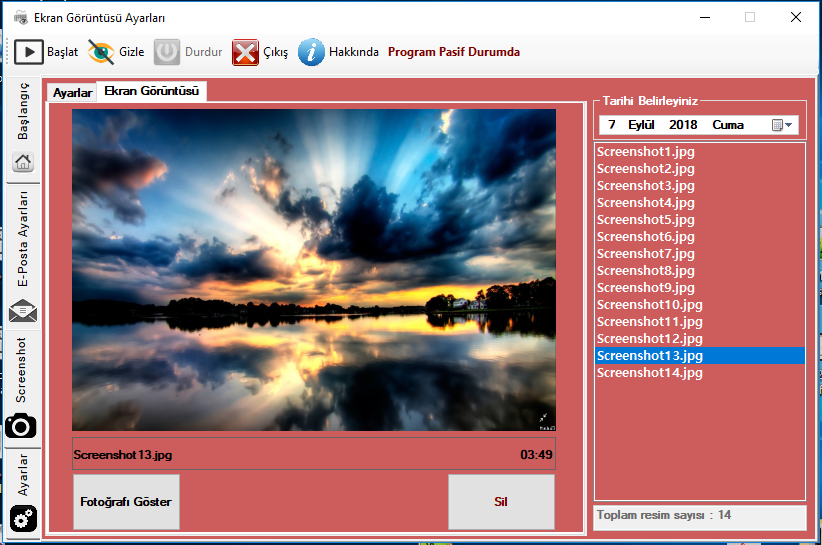Select Screenshot1.jpg in the list

pyautogui.click(x=700, y=151)
